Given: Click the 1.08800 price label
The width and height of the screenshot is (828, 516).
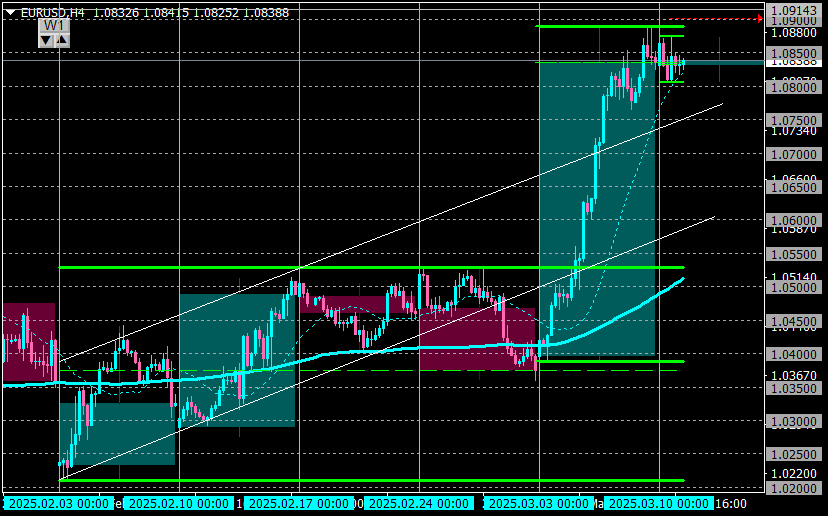Looking at the screenshot, I should point(794,33).
